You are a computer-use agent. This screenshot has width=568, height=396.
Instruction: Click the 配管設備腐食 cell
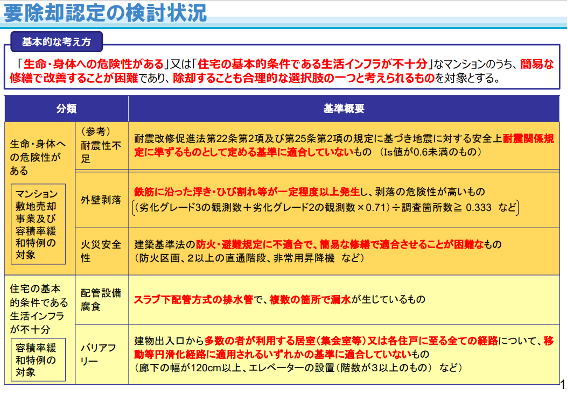[x=101, y=300]
